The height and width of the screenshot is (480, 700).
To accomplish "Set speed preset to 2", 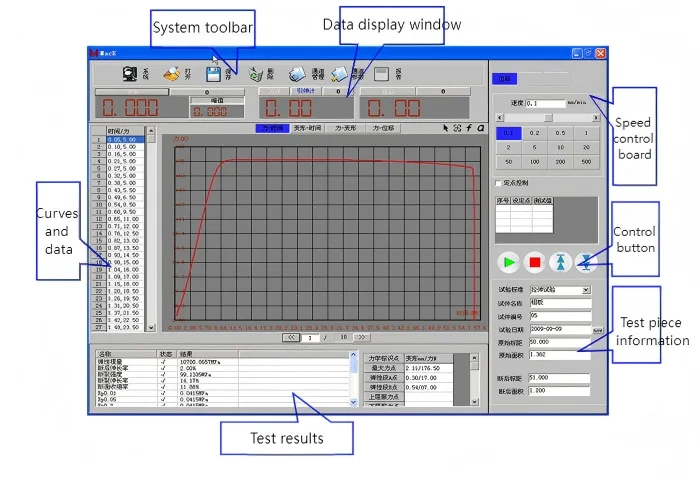I will click(x=508, y=147).
